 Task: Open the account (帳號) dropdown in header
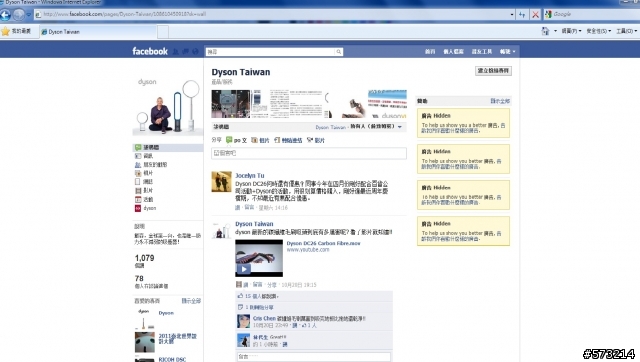click(507, 51)
